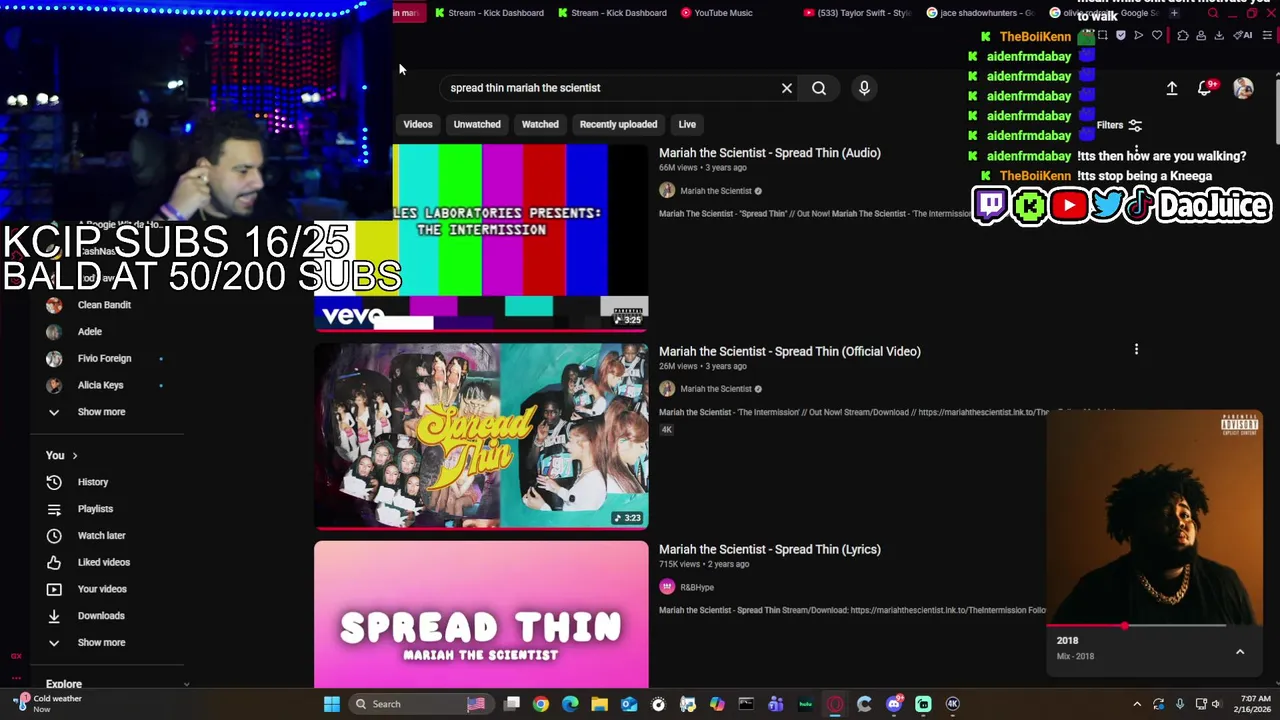Click the heart bookmark icon in address bar
Viewport: 1280px width, 720px height.
pos(1157,35)
